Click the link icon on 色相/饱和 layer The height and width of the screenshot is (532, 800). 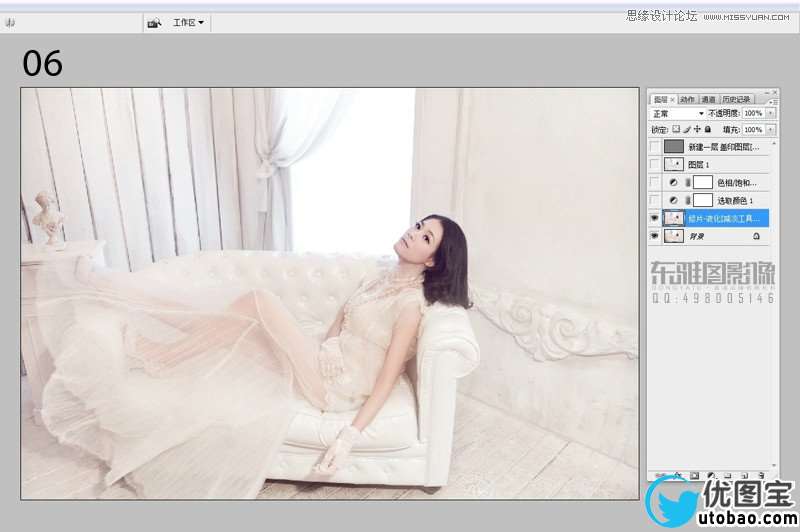688,182
